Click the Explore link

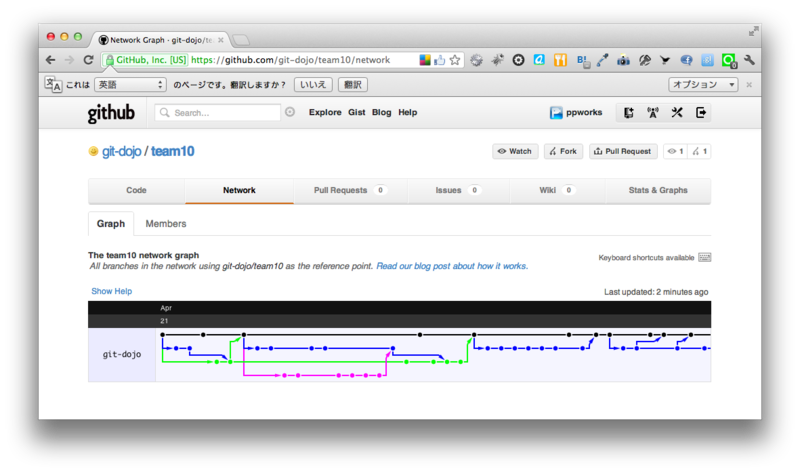[325, 112]
